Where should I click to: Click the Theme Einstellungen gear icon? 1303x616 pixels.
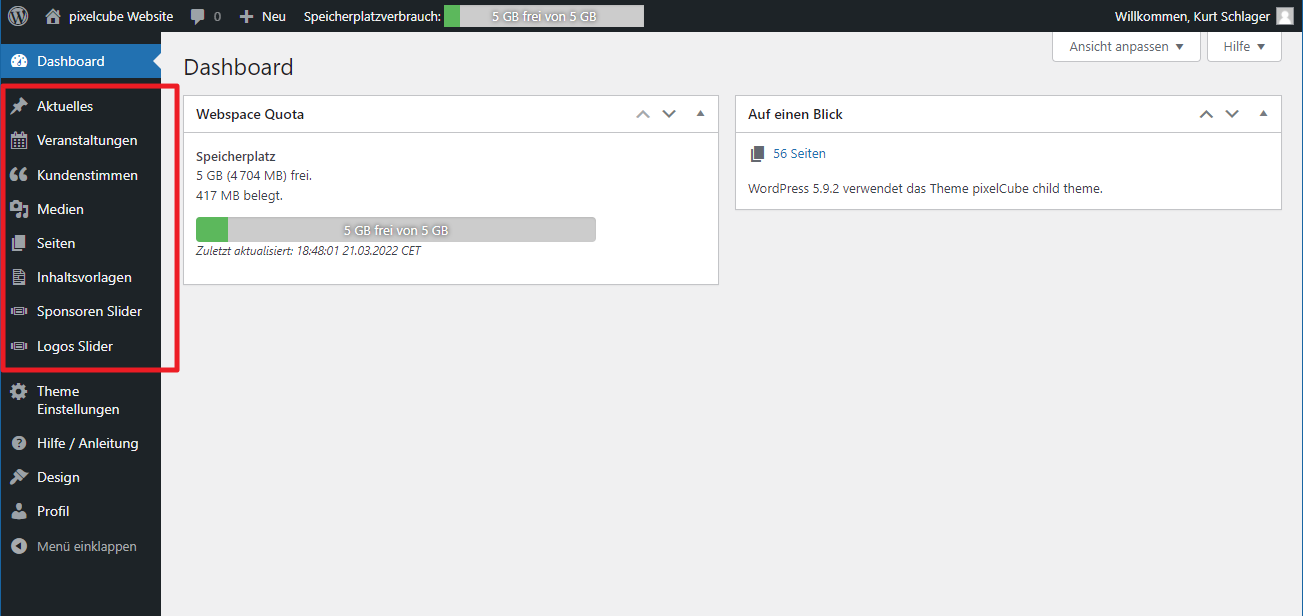click(19, 392)
